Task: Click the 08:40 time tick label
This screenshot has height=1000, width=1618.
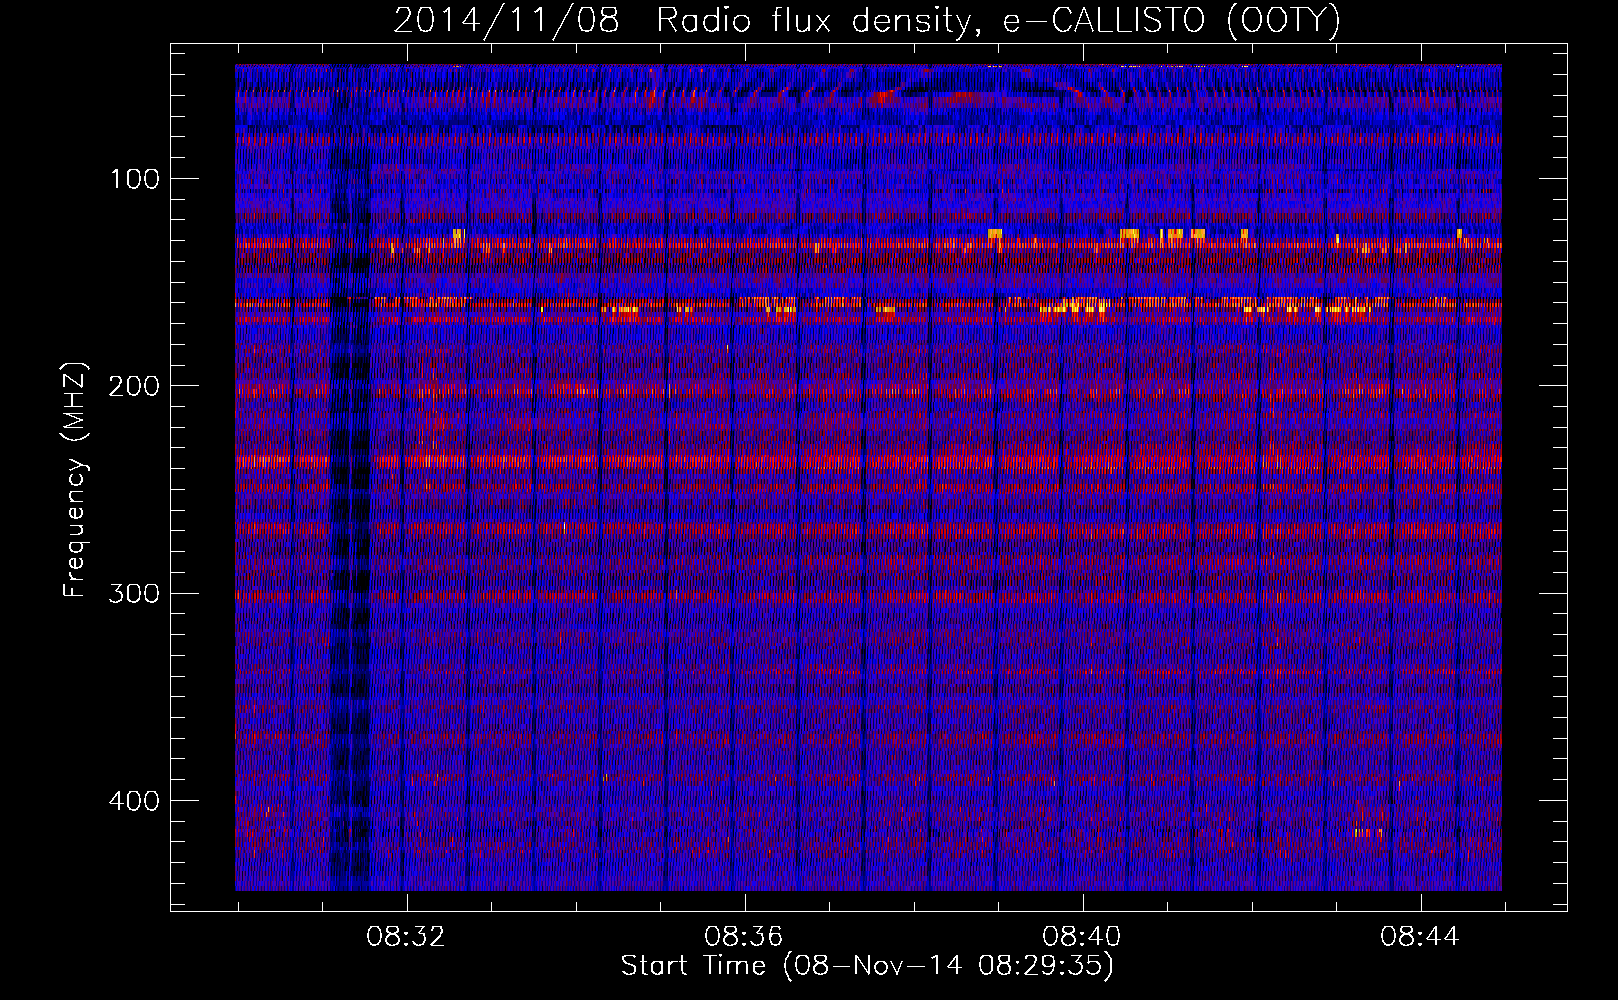Action: coord(1082,937)
